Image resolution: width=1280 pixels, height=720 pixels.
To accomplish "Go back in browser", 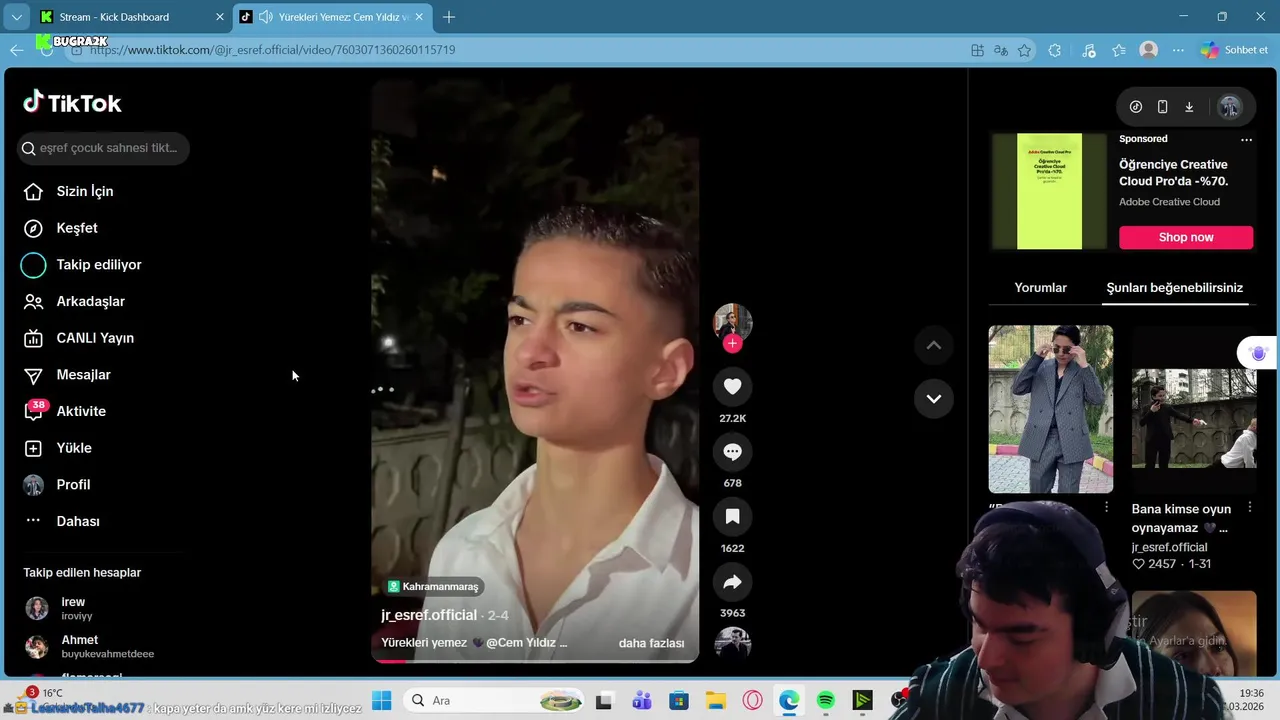I will (x=16, y=50).
